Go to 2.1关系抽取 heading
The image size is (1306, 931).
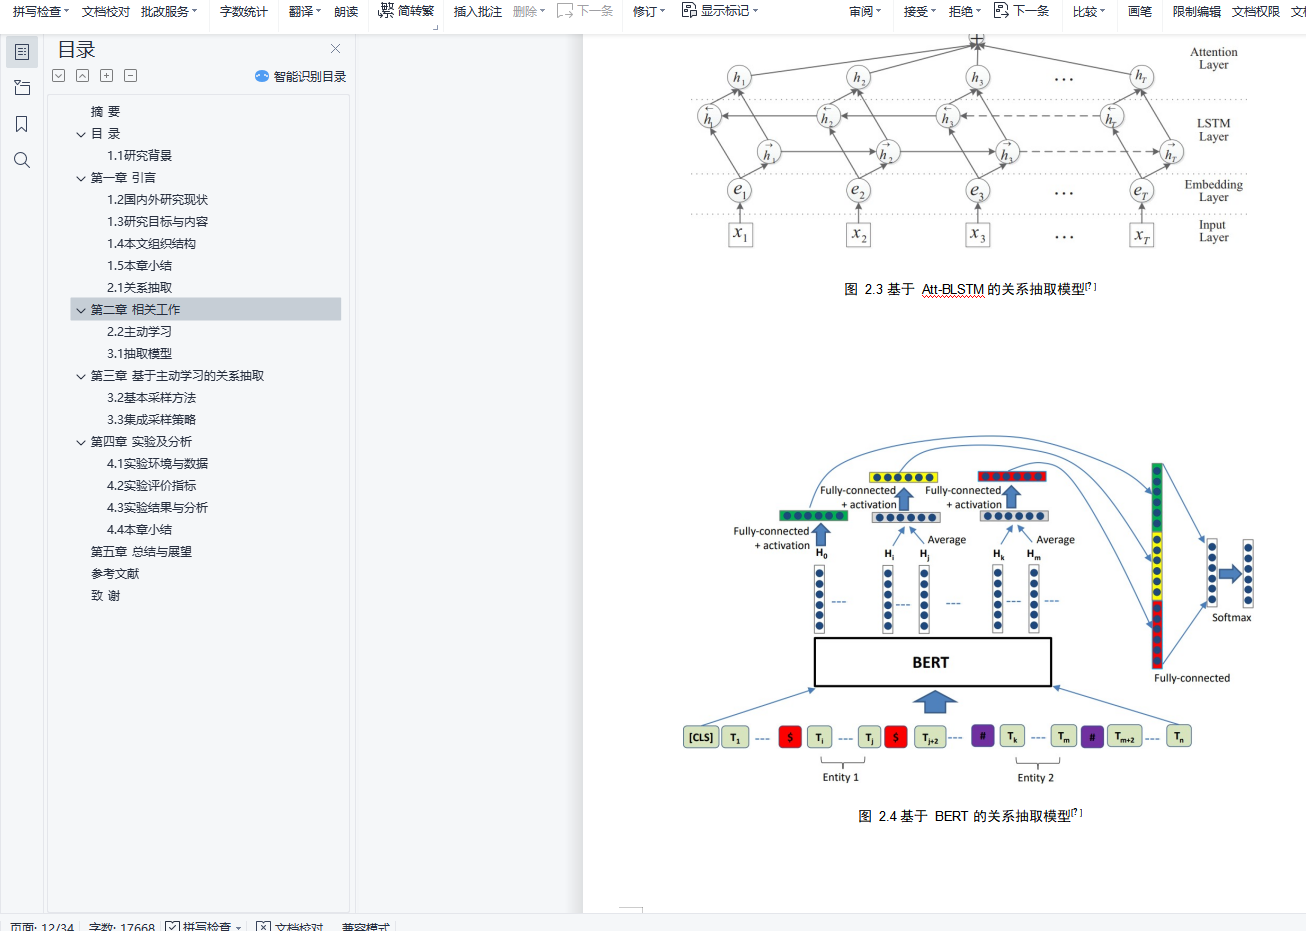[140, 288]
